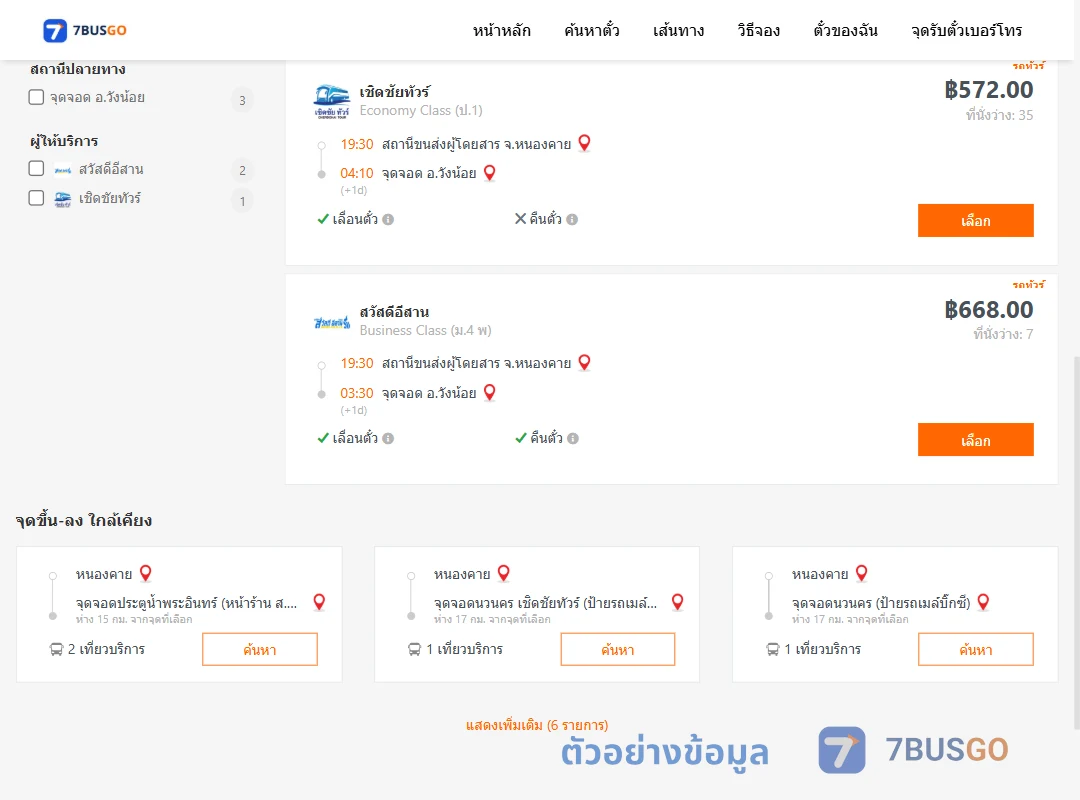Open info icon next to เลื่อนตั๋ว in สวัสดีอีสาน trip

tap(388, 438)
